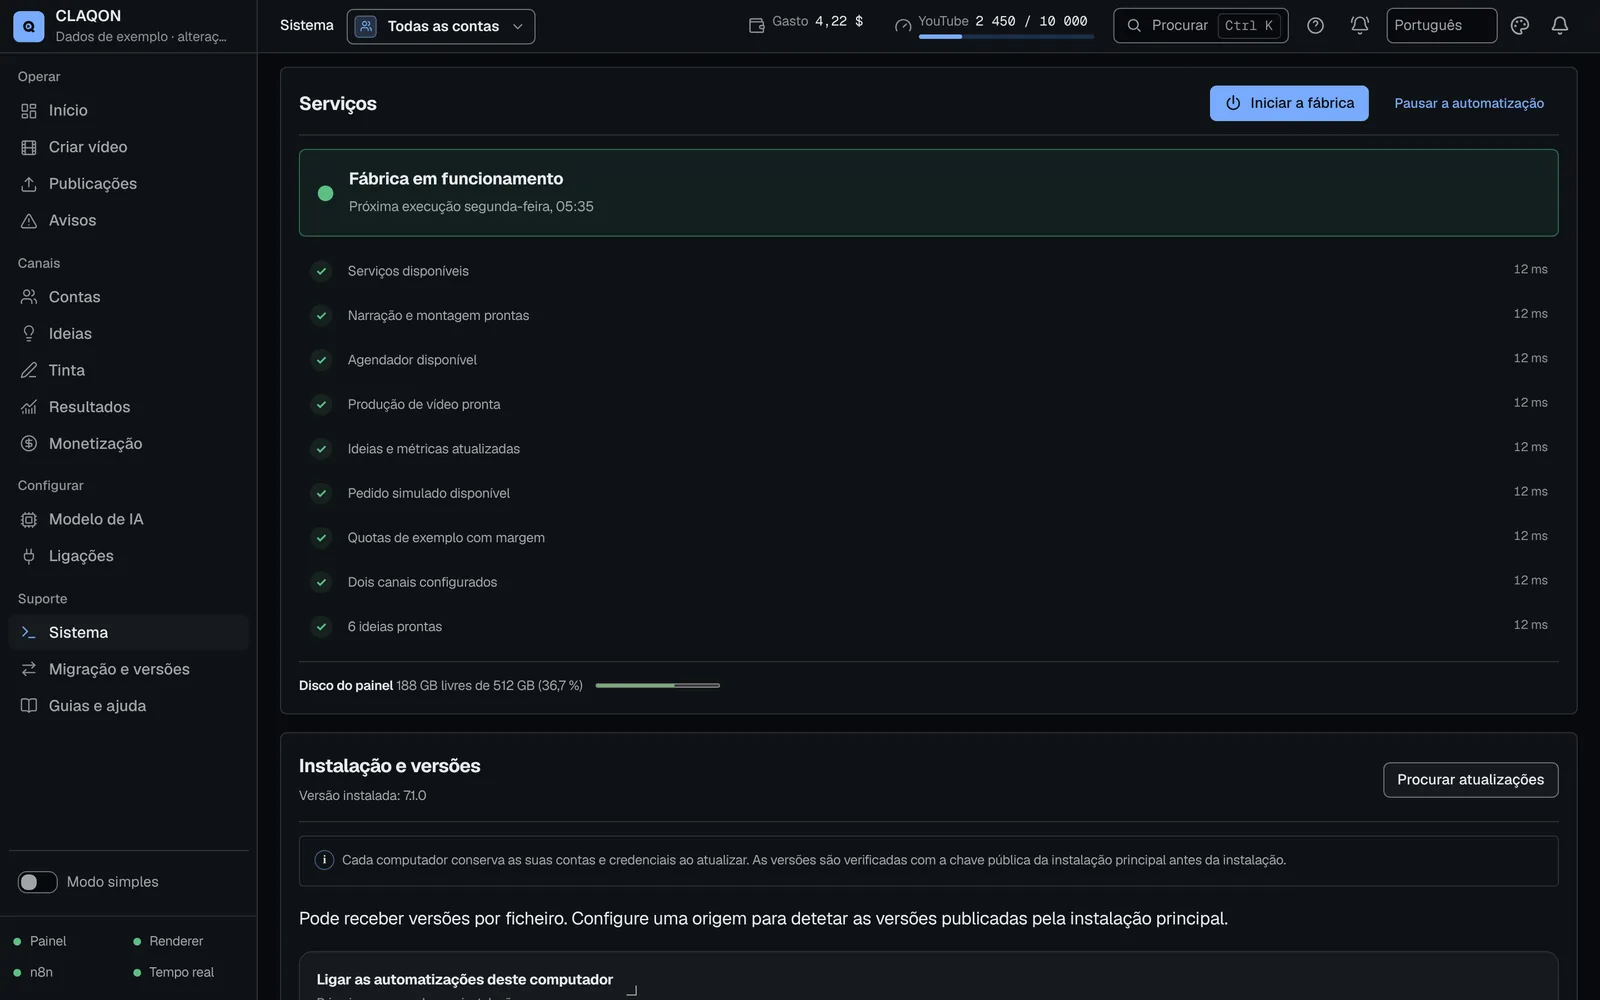Click the info icon in the update notice
The height and width of the screenshot is (1000, 1600).
(x=324, y=860)
